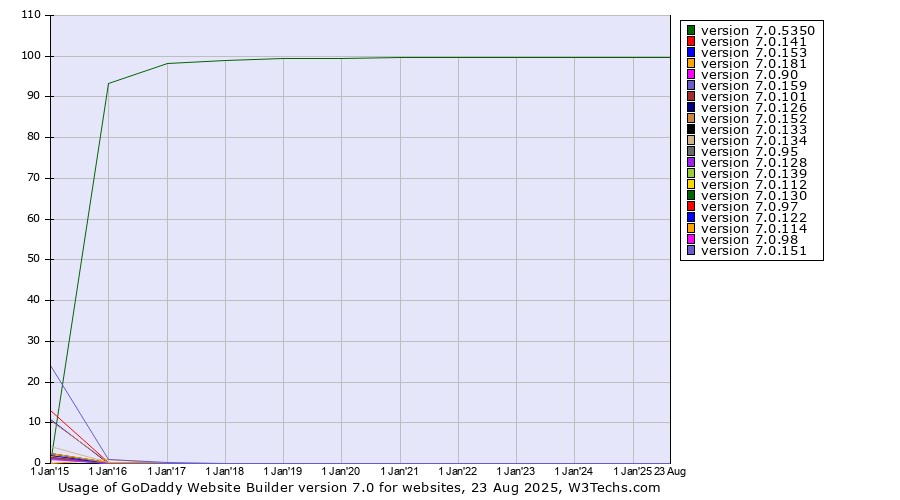900x500 pixels.
Task: Click the x-axis label 23 Aug
Action: point(670,471)
